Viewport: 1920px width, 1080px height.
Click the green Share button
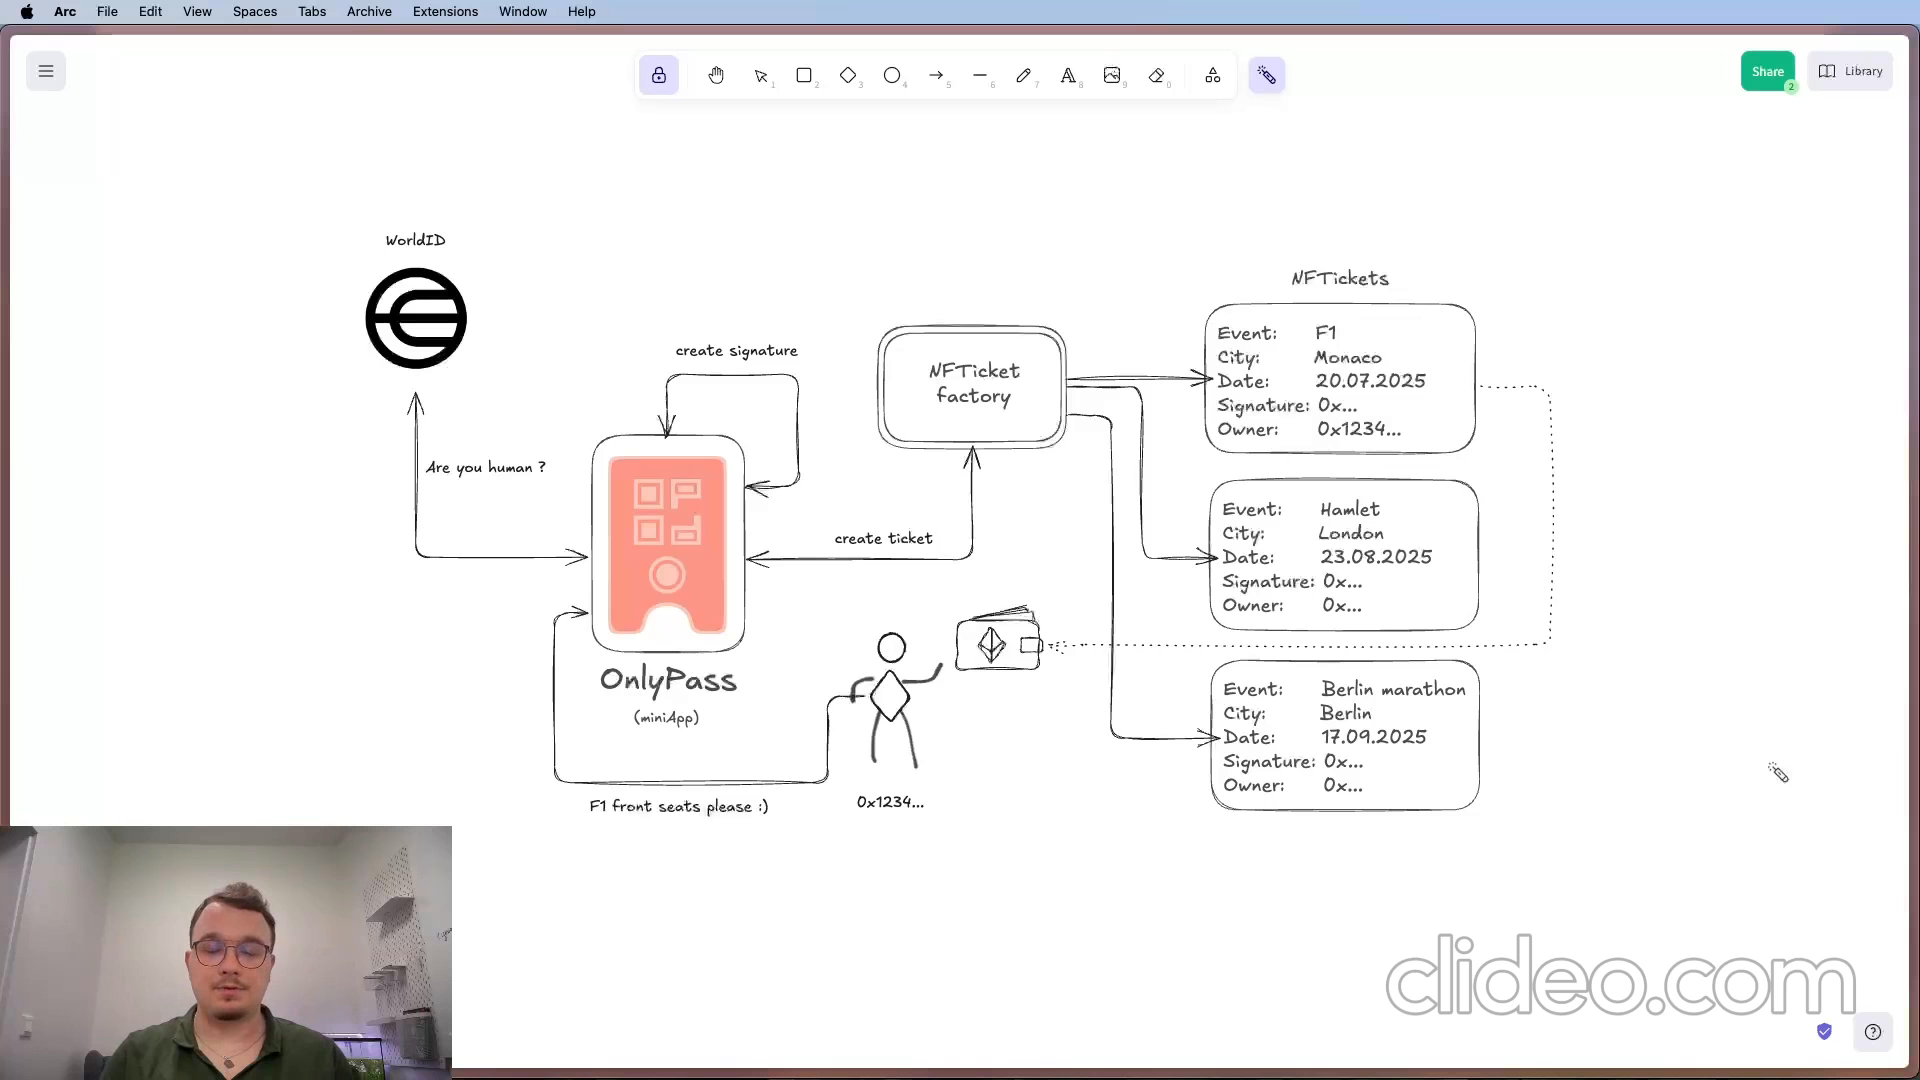click(x=1767, y=71)
